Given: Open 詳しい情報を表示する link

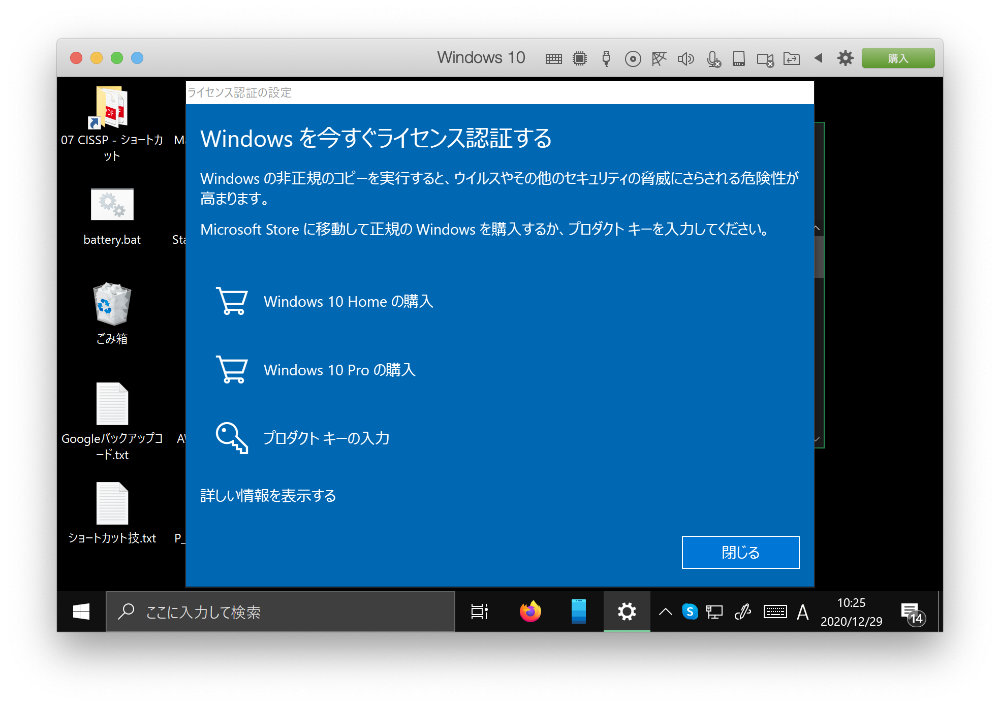Looking at the screenshot, I should [x=268, y=495].
